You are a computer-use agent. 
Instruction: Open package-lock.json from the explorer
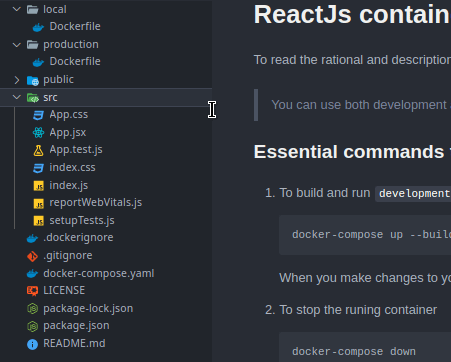[x=88, y=309]
